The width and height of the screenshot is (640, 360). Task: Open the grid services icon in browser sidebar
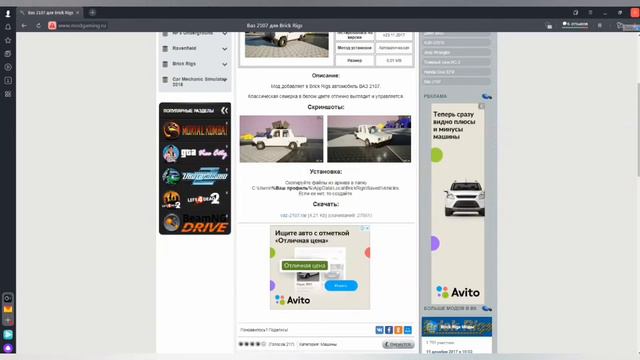[8, 94]
